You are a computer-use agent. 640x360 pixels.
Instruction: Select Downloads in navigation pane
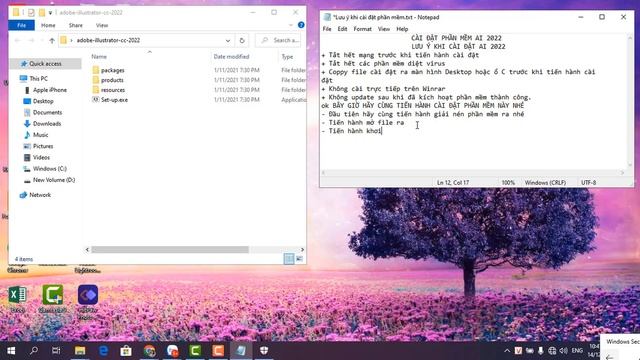click(x=47, y=123)
